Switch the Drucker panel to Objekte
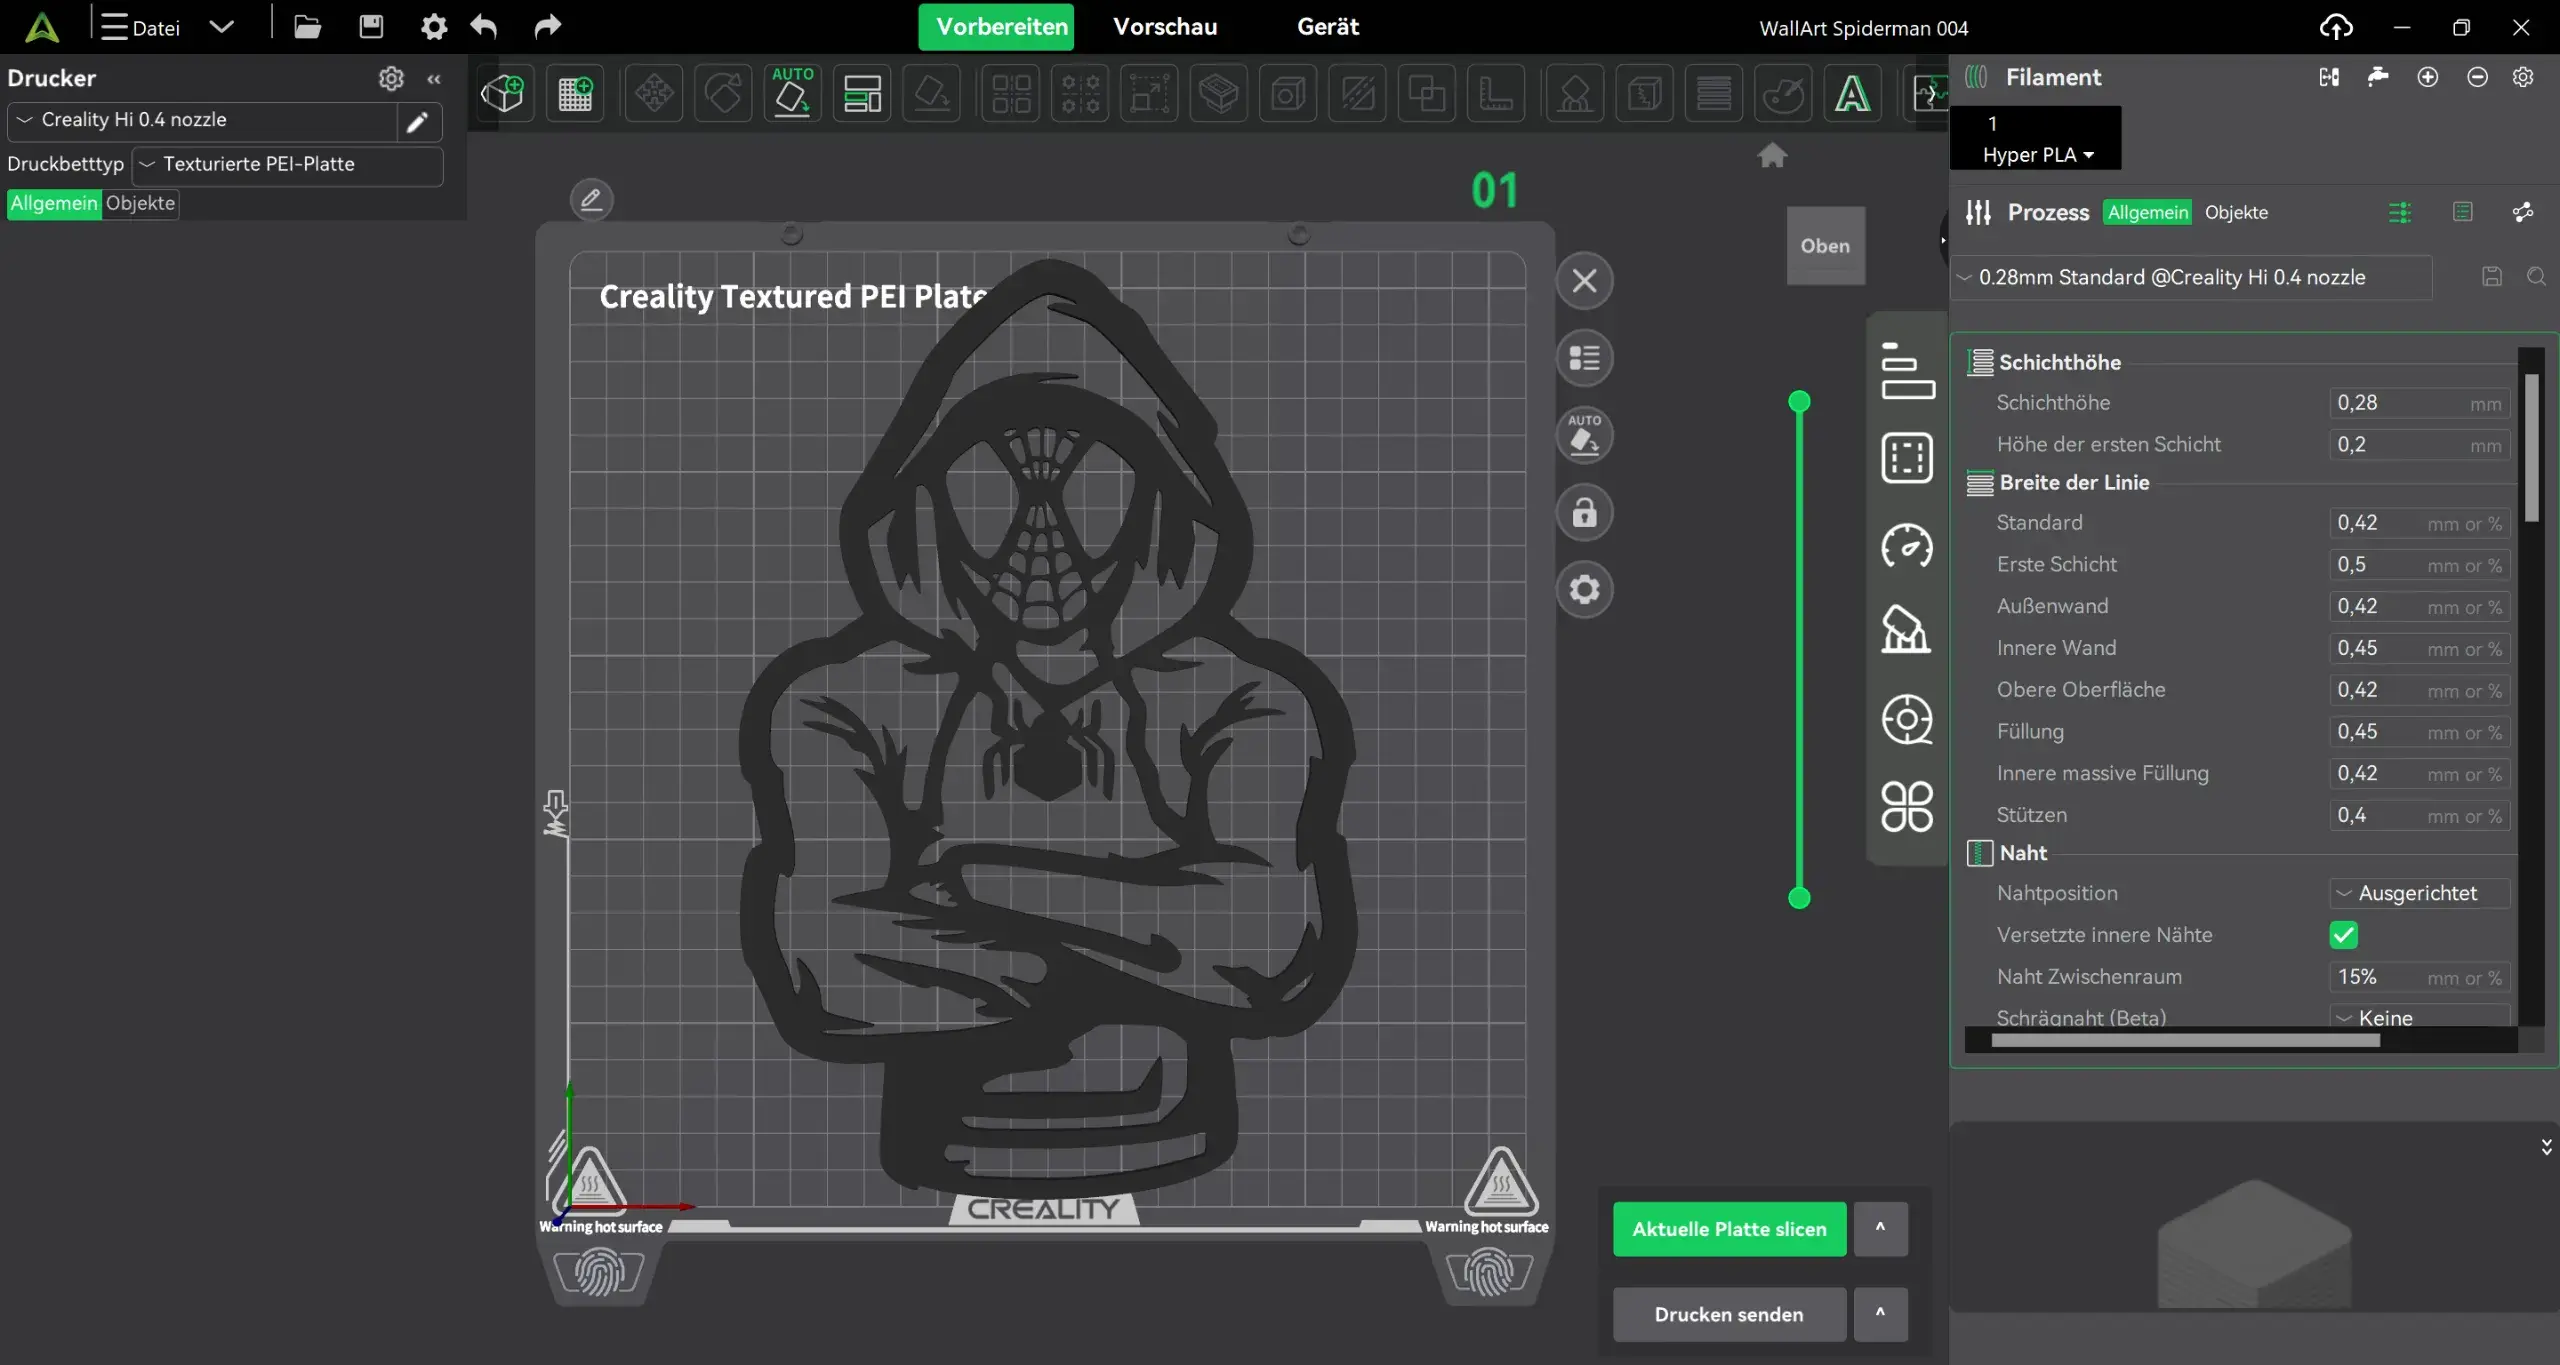 click(140, 203)
